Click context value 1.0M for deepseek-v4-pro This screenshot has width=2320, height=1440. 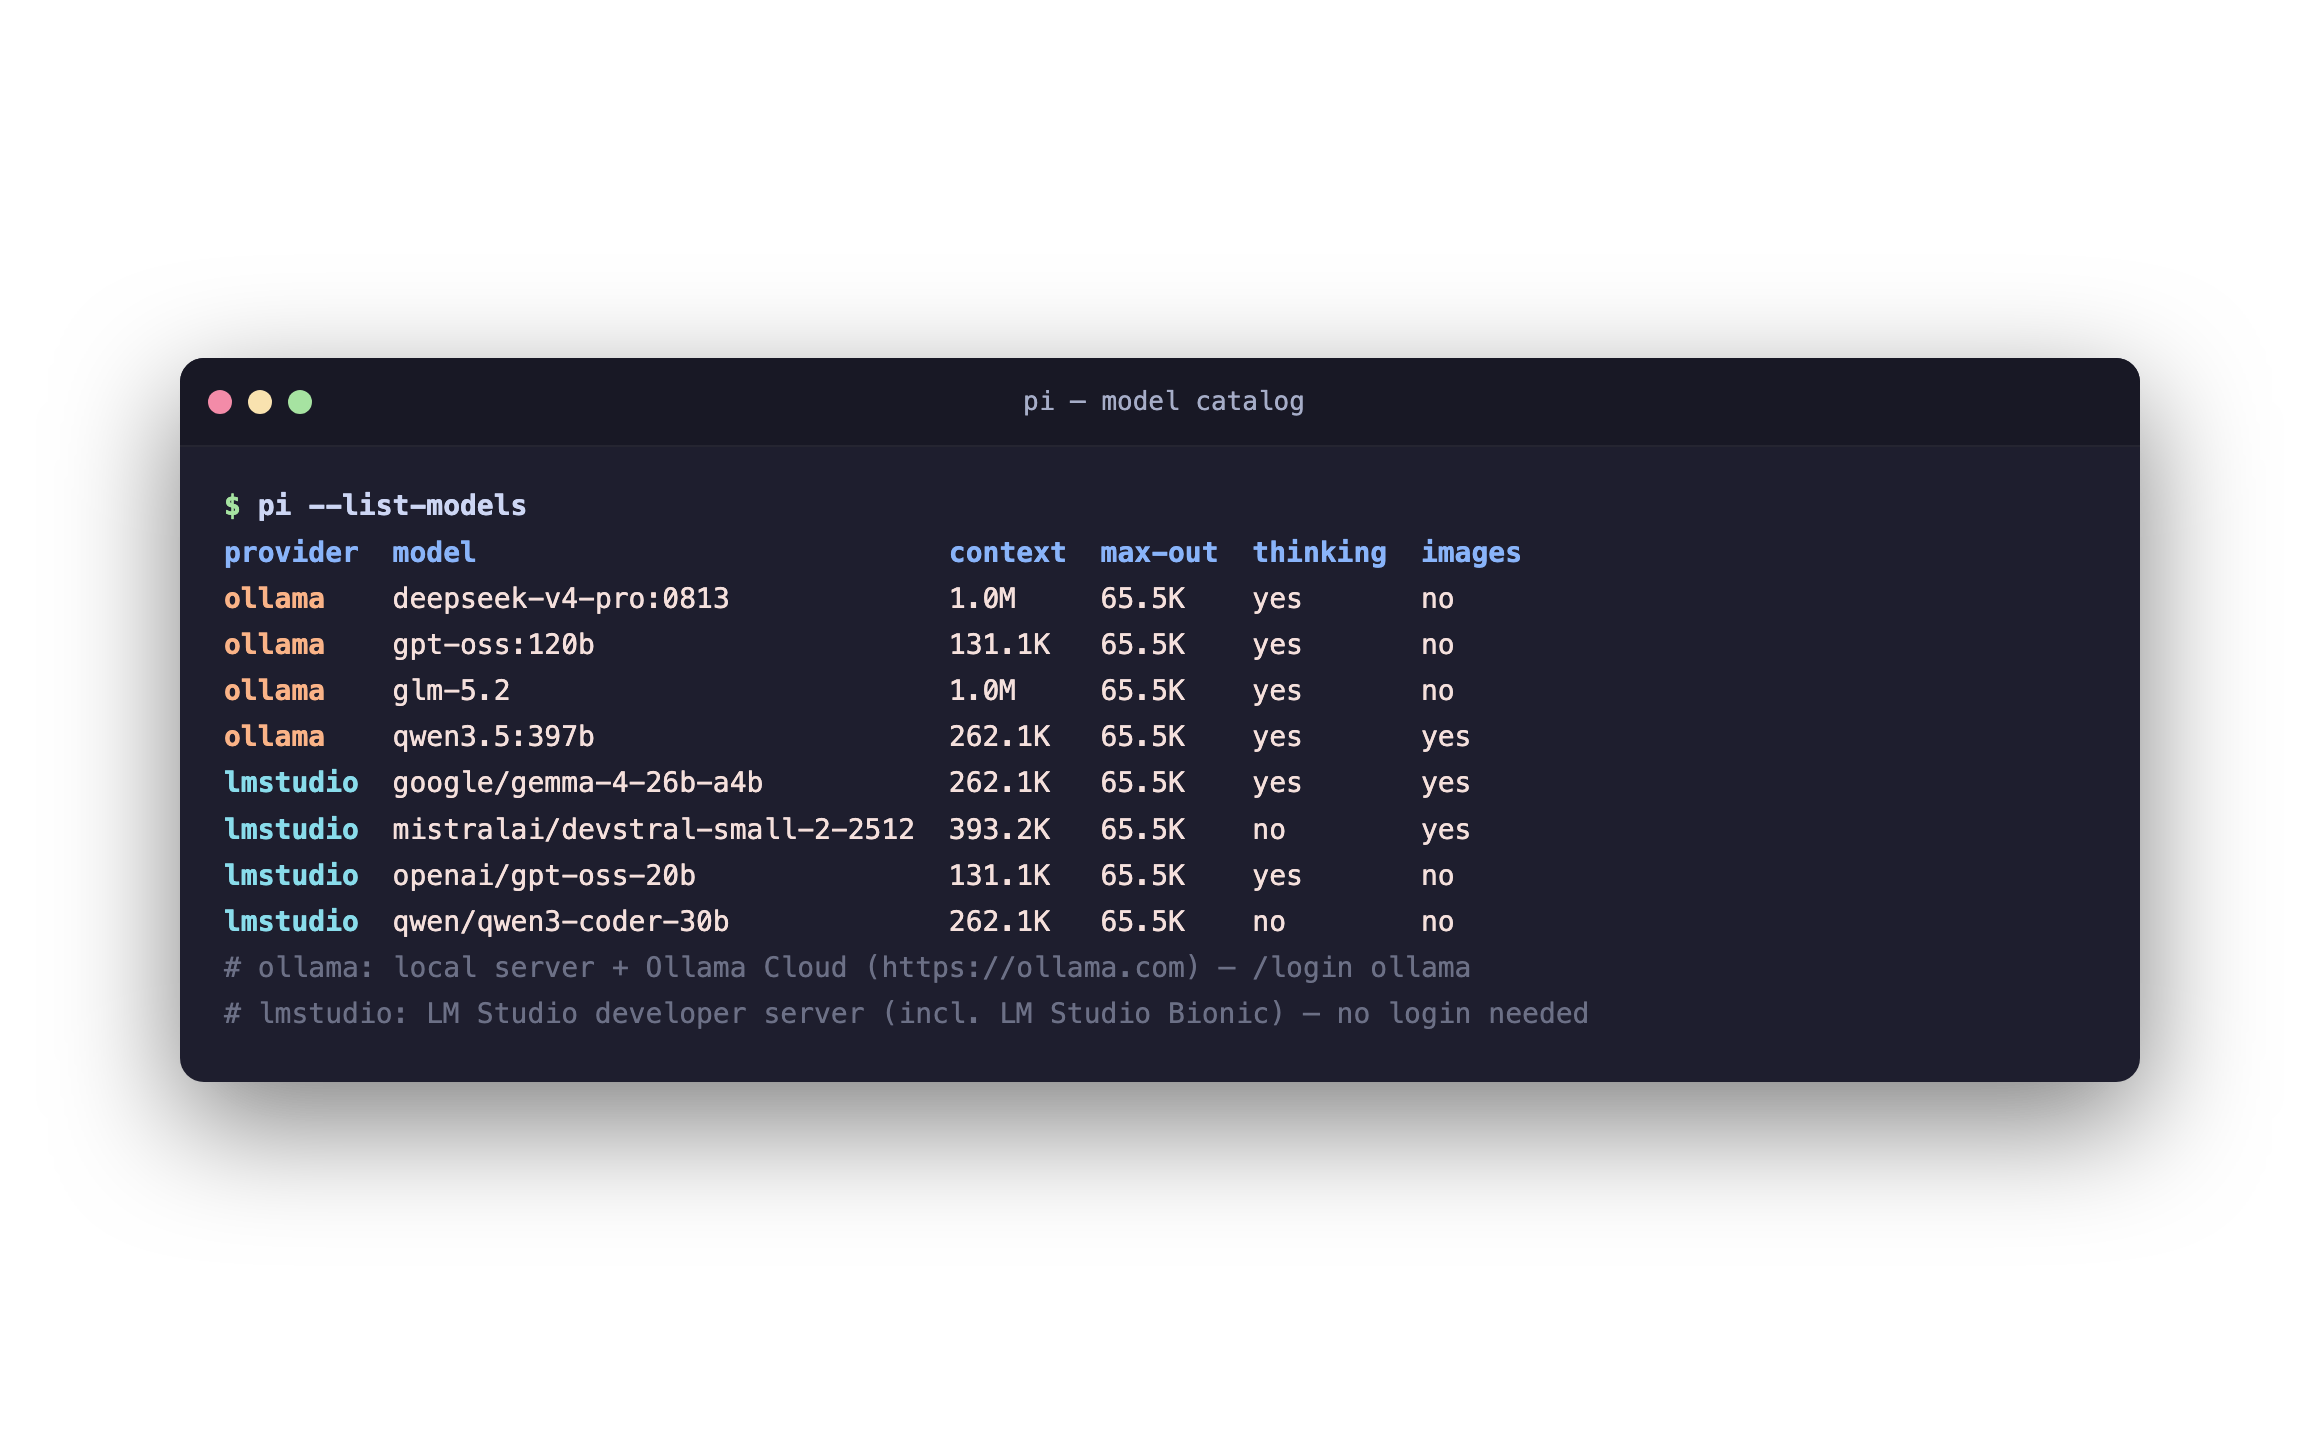point(982,599)
